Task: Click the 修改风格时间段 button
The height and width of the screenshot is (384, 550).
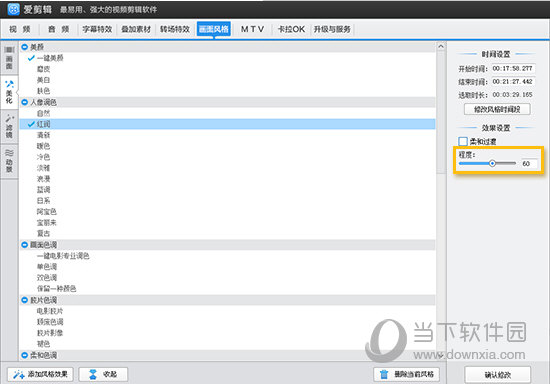Action: [497, 109]
